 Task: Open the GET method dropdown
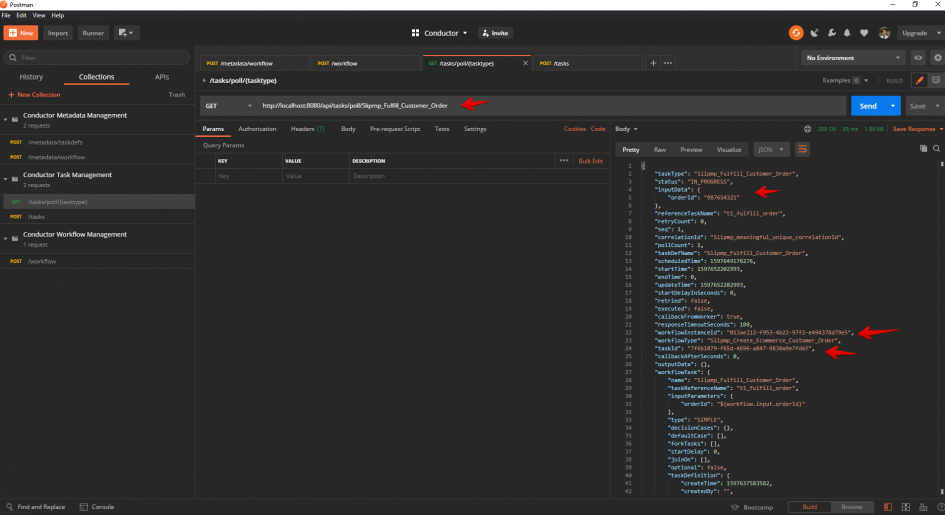coord(228,106)
